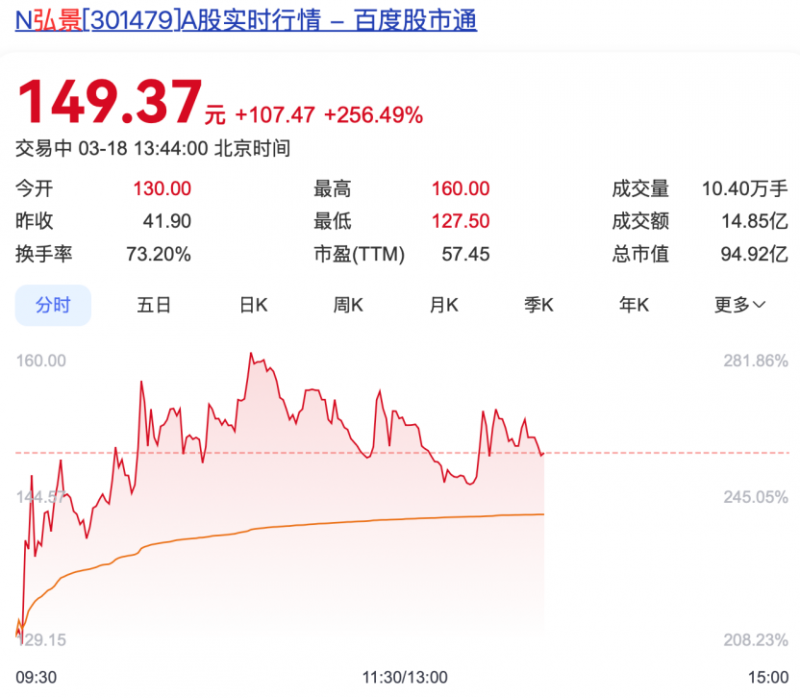Select the 分时 chart tab
This screenshot has height=698, width=800.
click(x=53, y=305)
